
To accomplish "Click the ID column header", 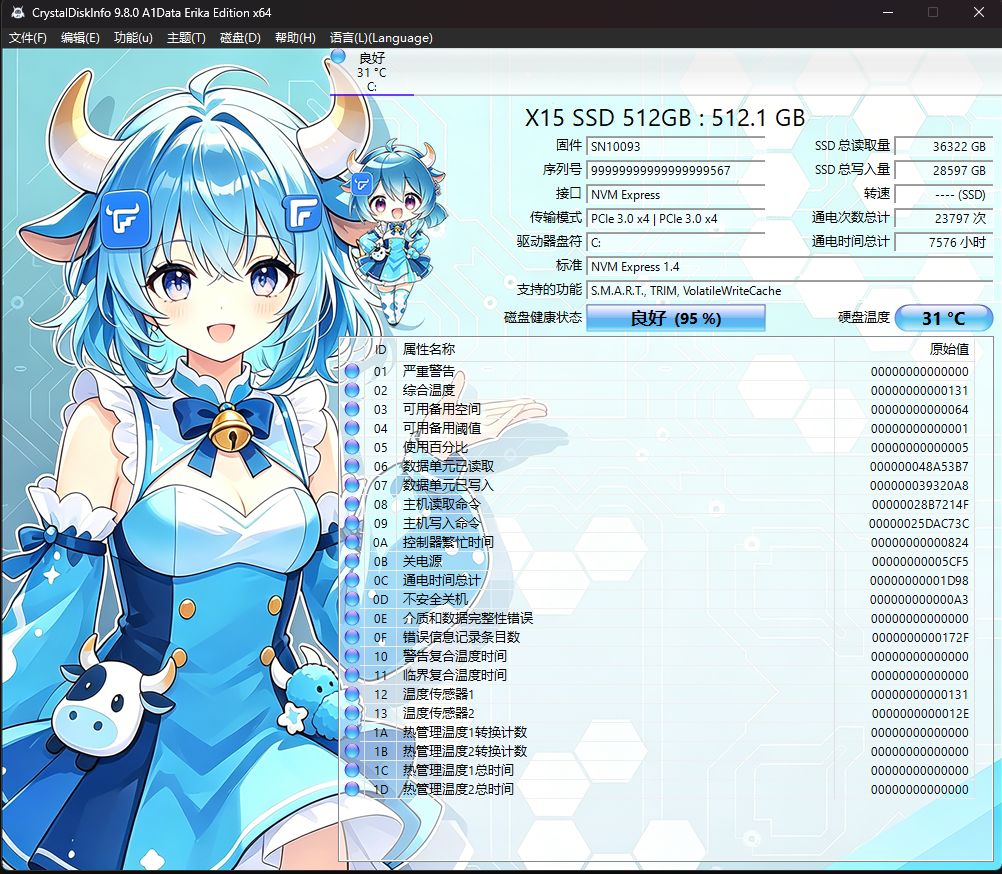I will (x=380, y=349).
